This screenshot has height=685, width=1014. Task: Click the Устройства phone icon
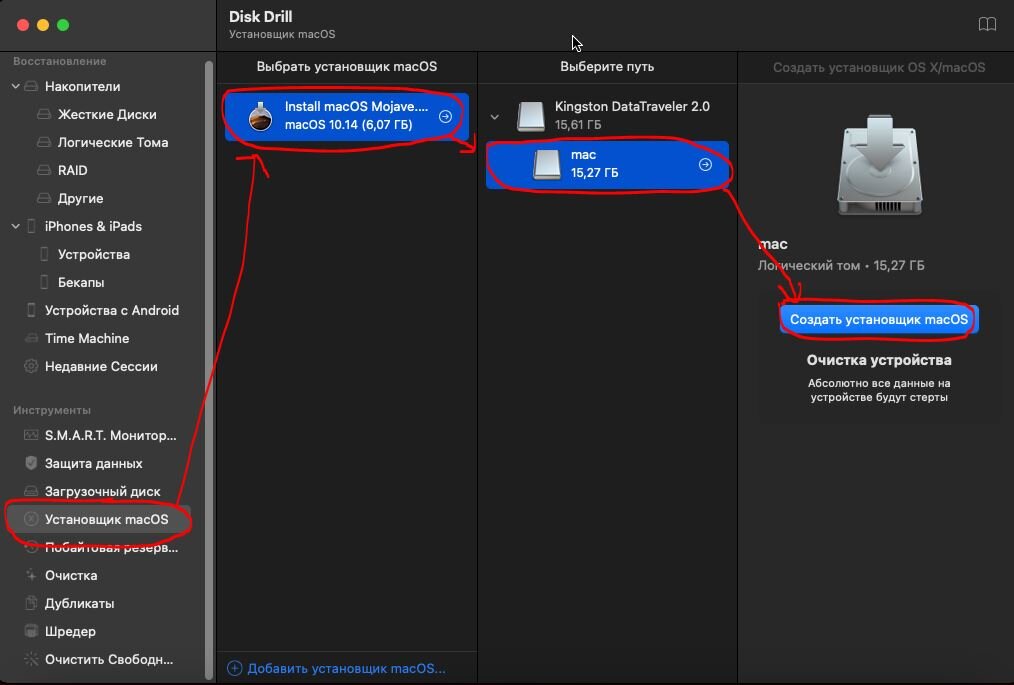point(44,254)
